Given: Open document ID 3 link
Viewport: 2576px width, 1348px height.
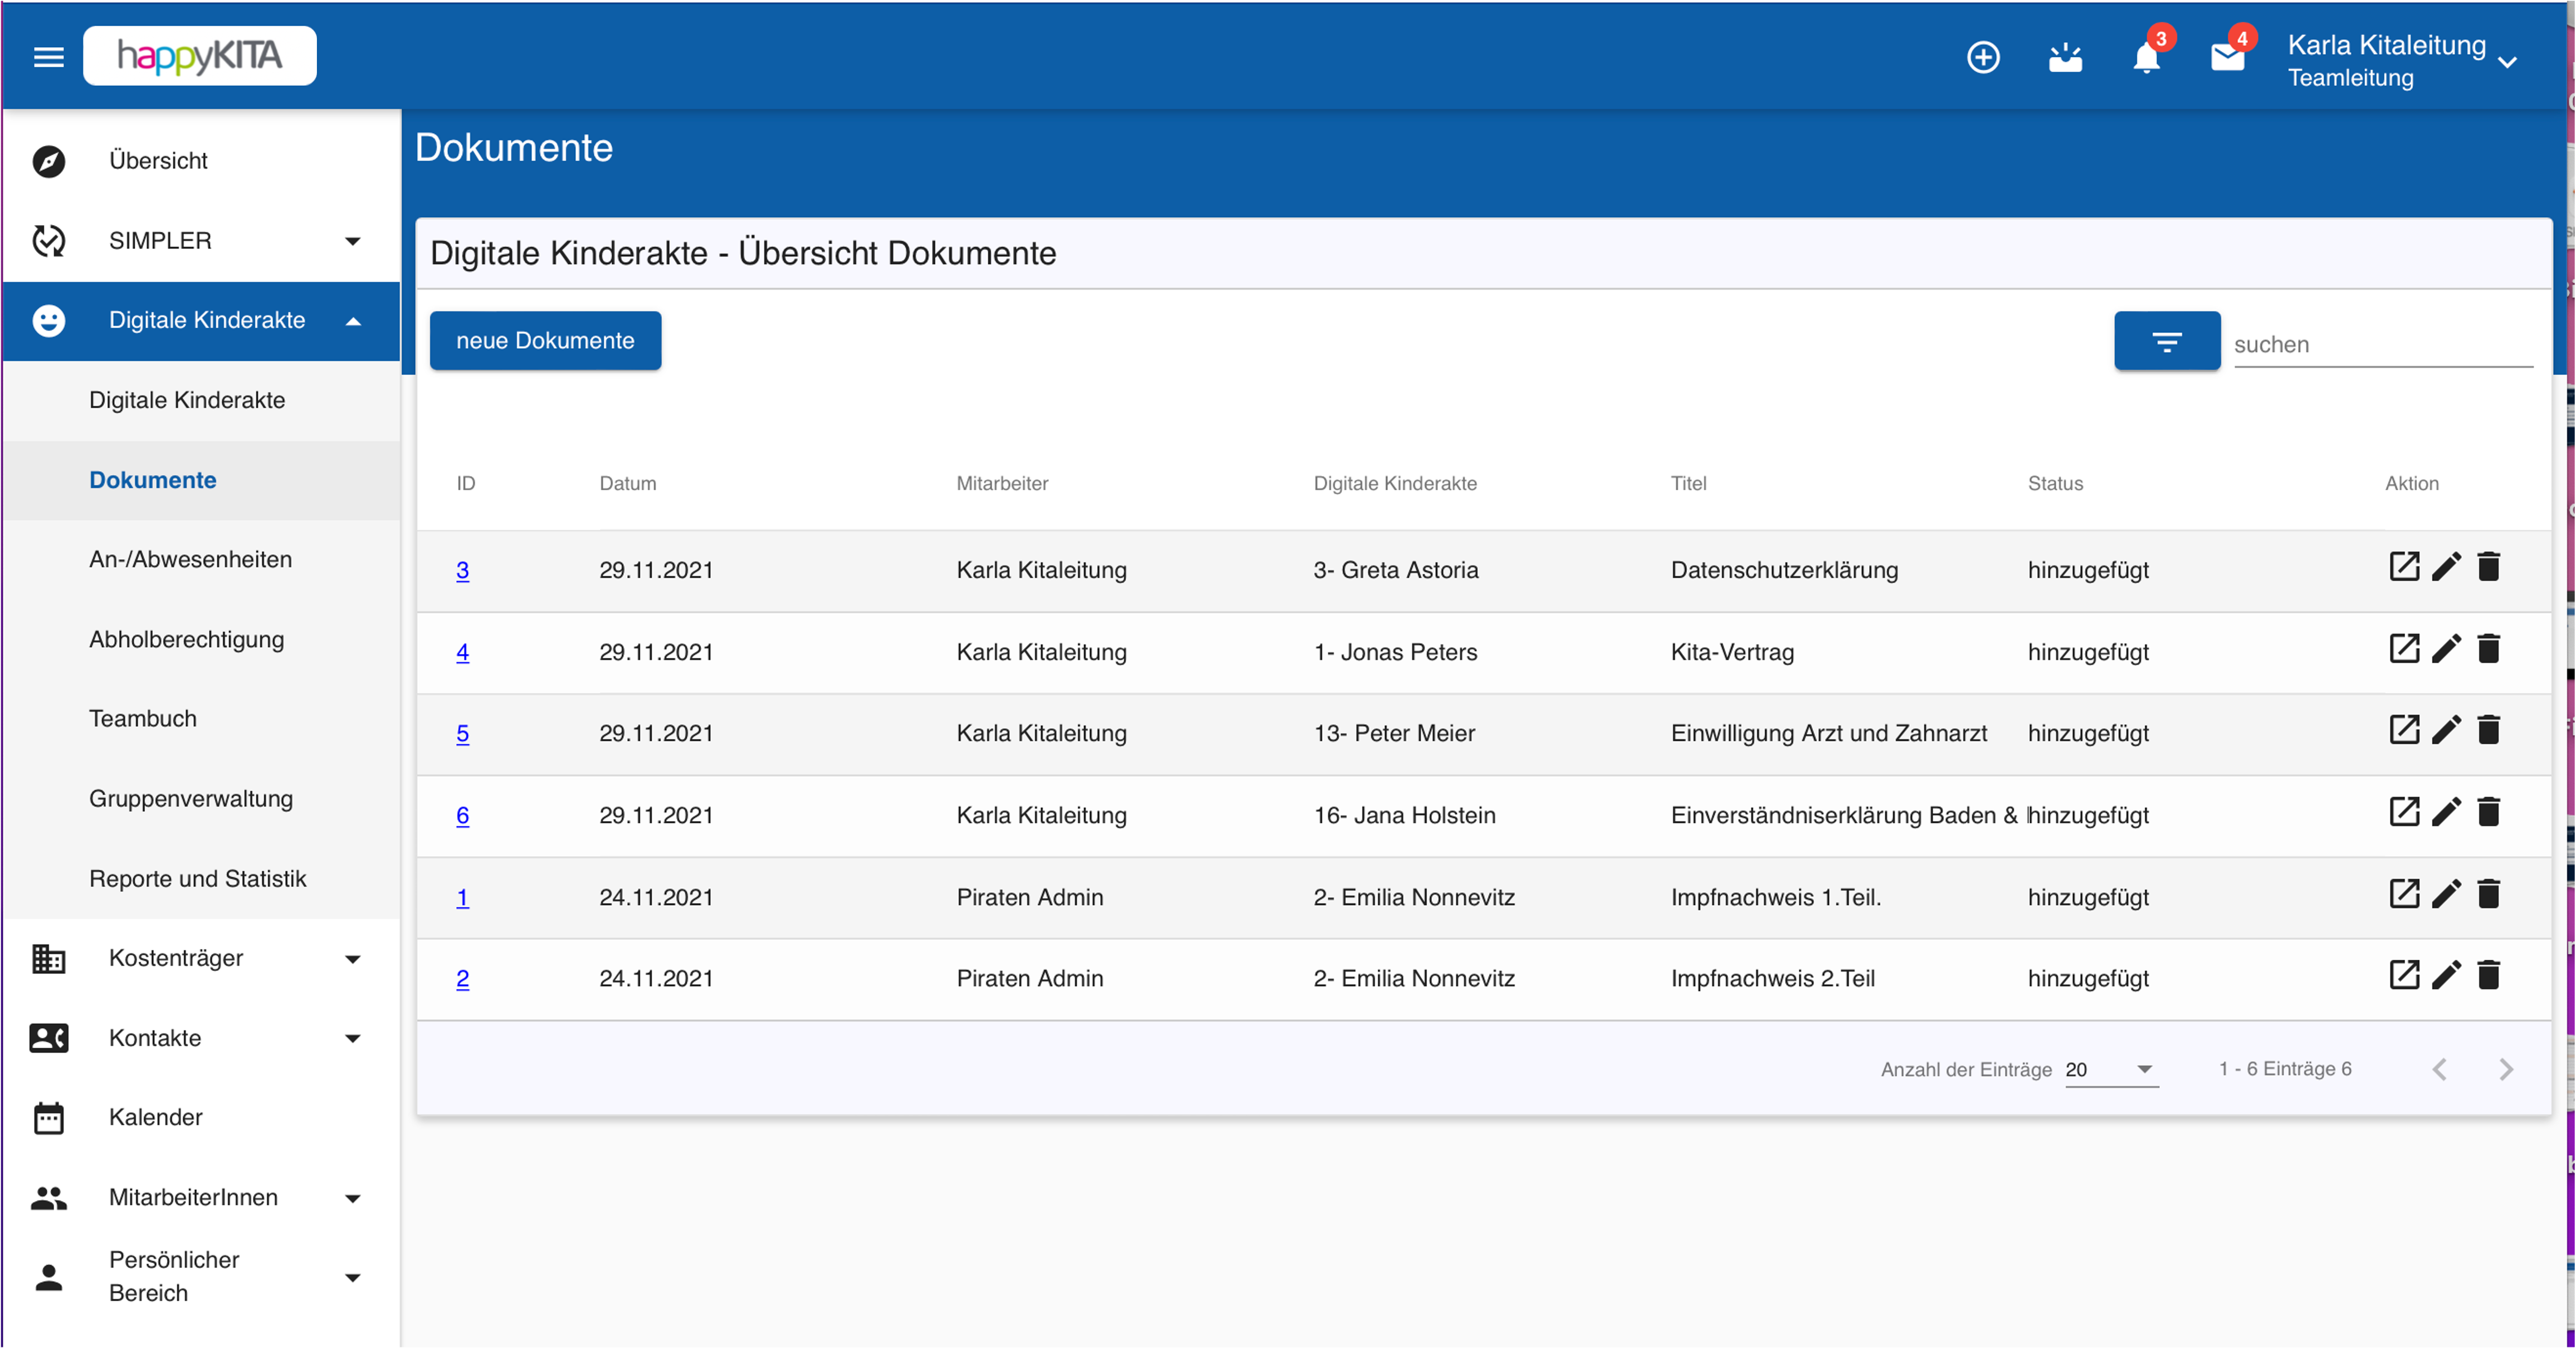Looking at the screenshot, I should point(462,570).
